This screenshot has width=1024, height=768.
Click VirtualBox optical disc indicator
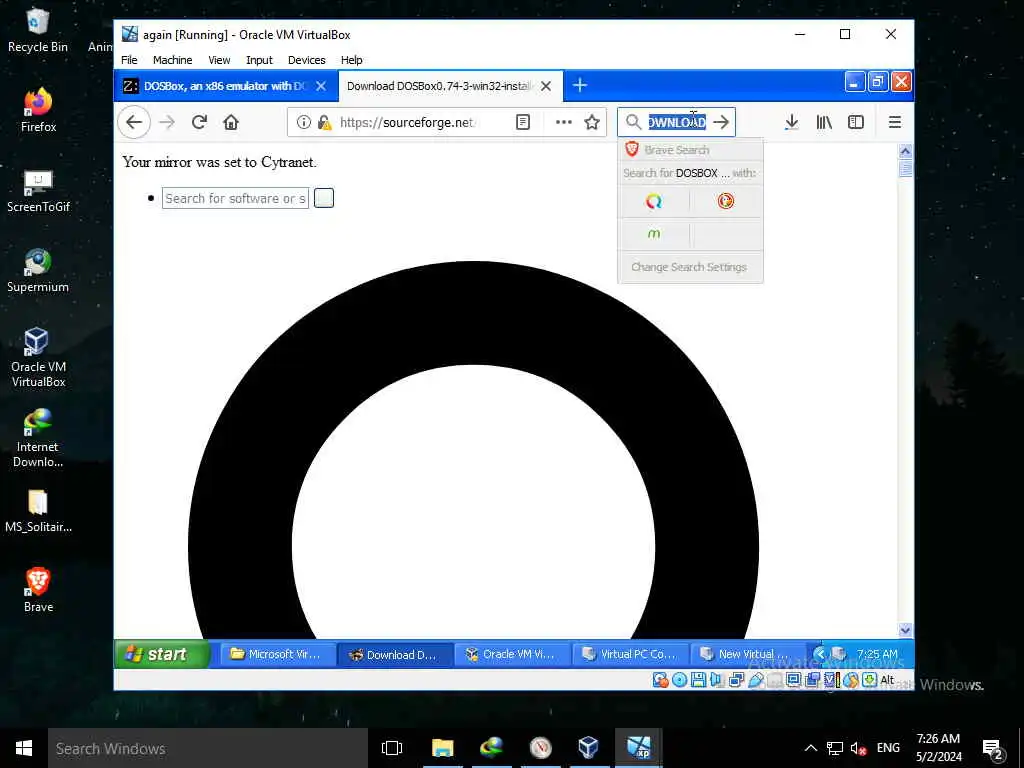pyautogui.click(x=680, y=680)
